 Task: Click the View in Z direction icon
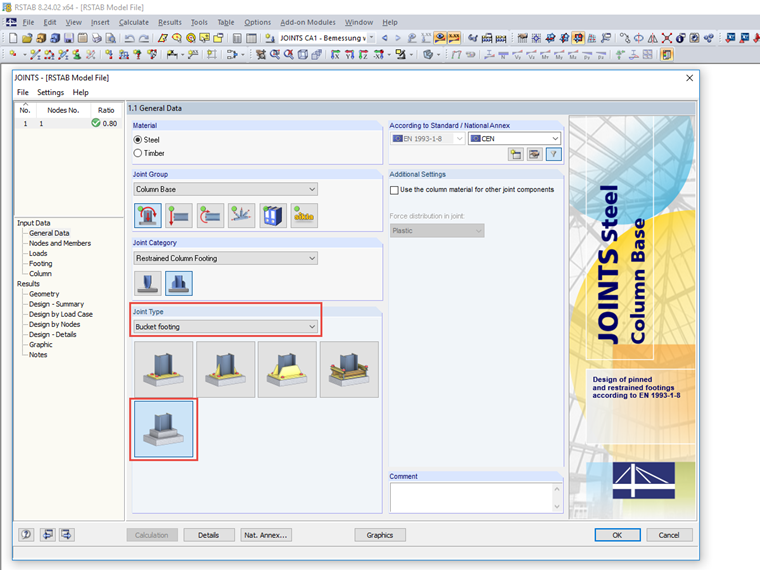coord(364,55)
